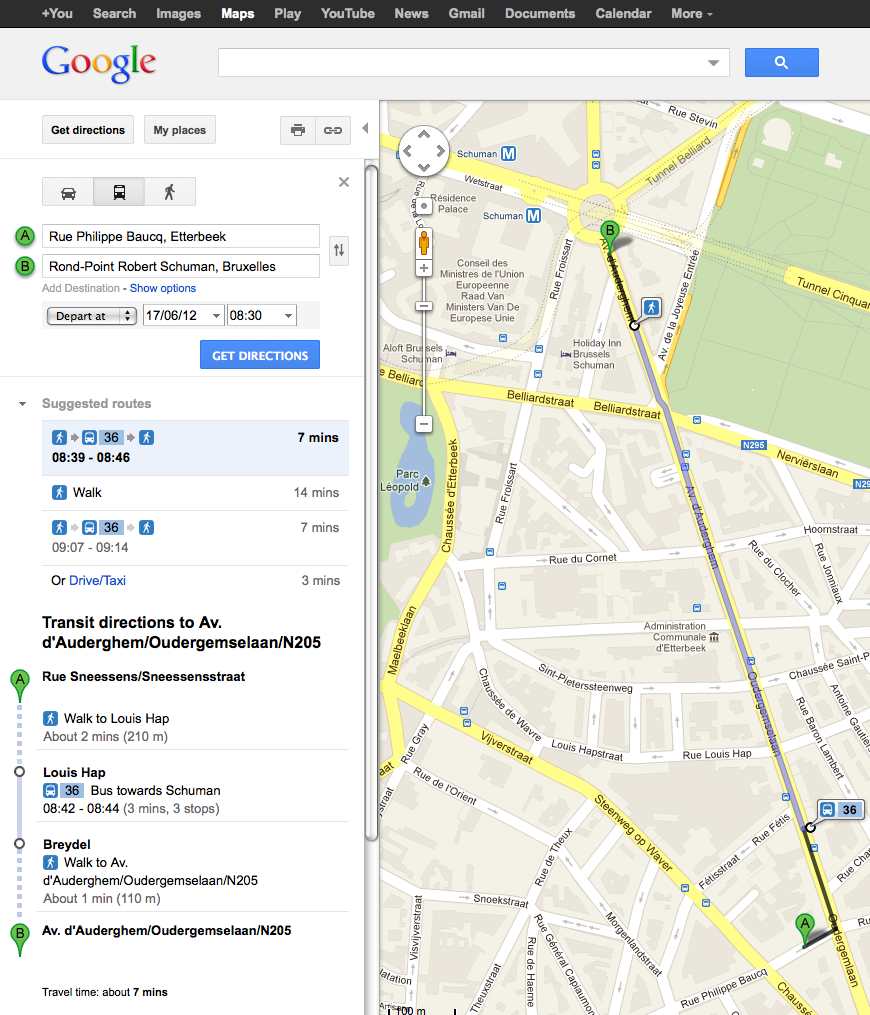Screen dimensions: 870x1015
Task: Open the link-sharing chain icon
Action: 333,130
